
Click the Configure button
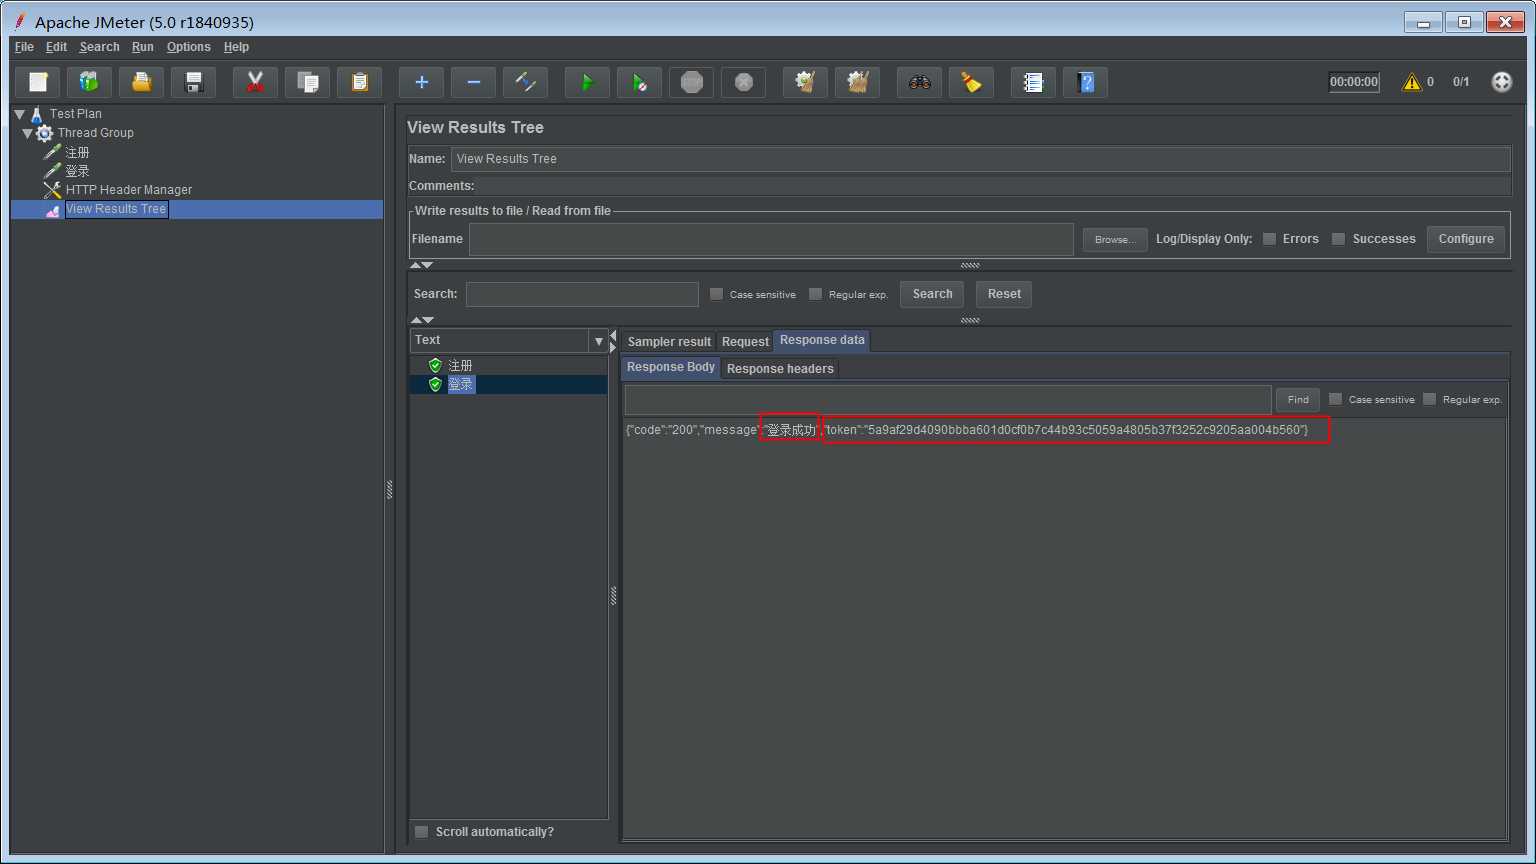[1466, 239]
